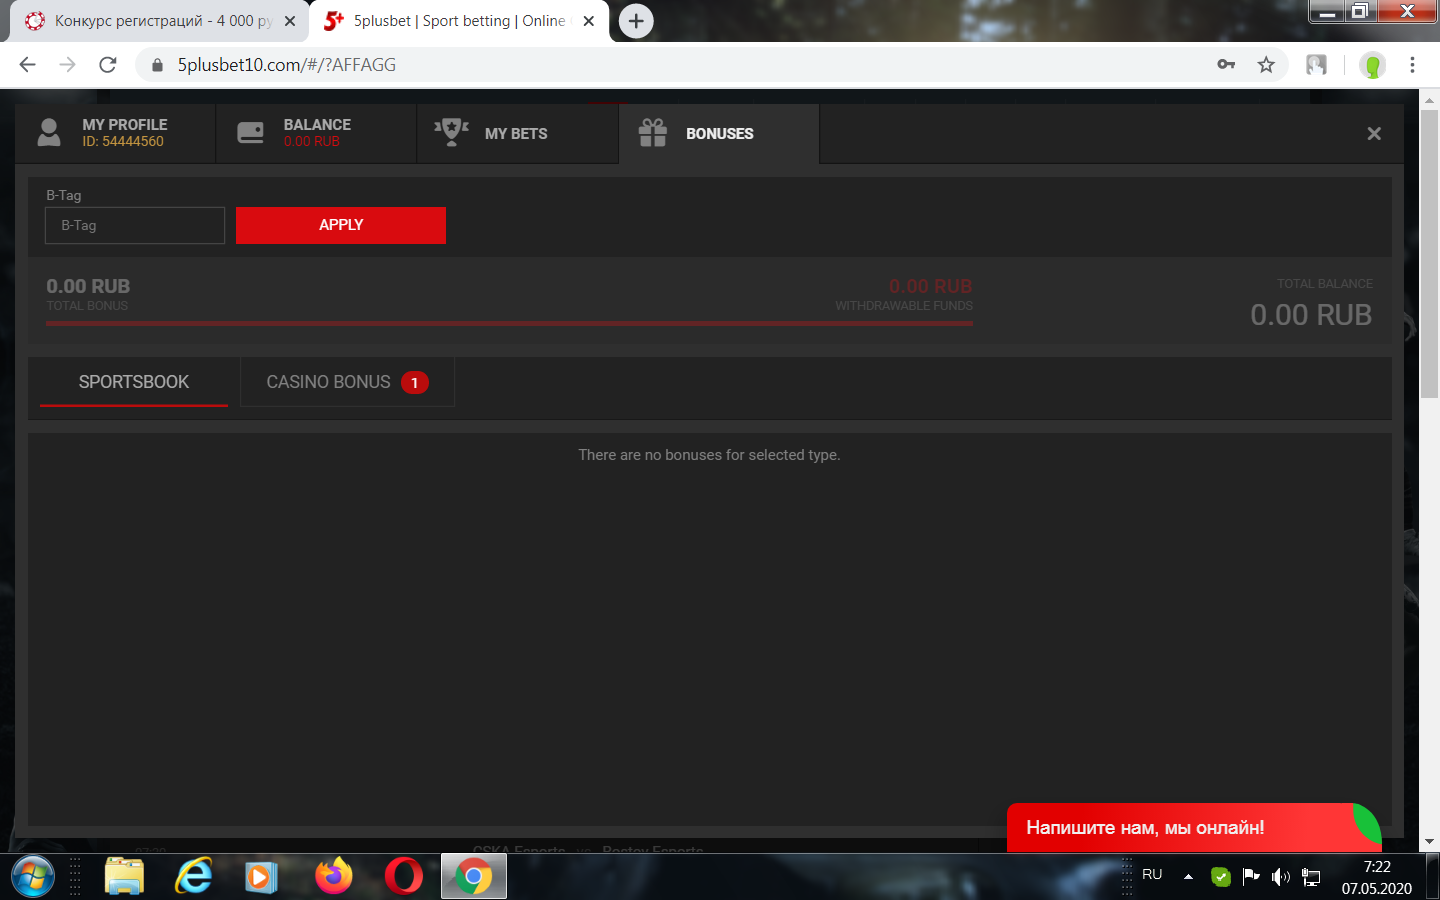
Task: Close the account panel with X
Action: [1374, 134]
